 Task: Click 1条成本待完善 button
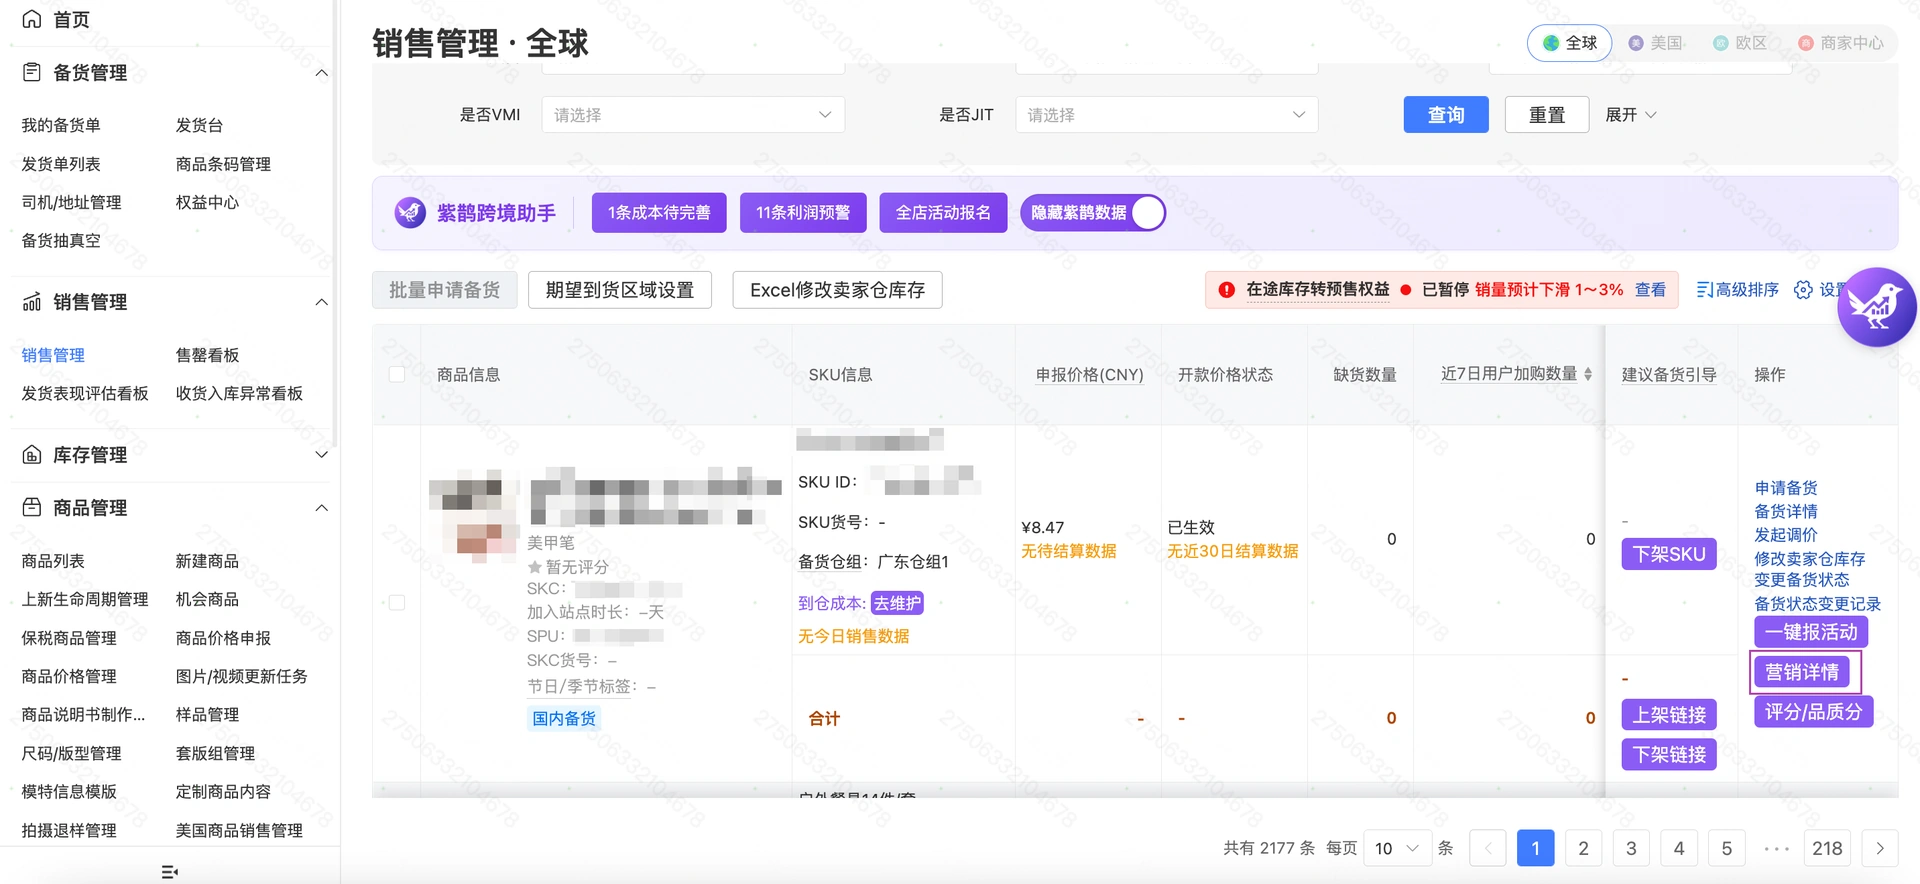point(659,212)
